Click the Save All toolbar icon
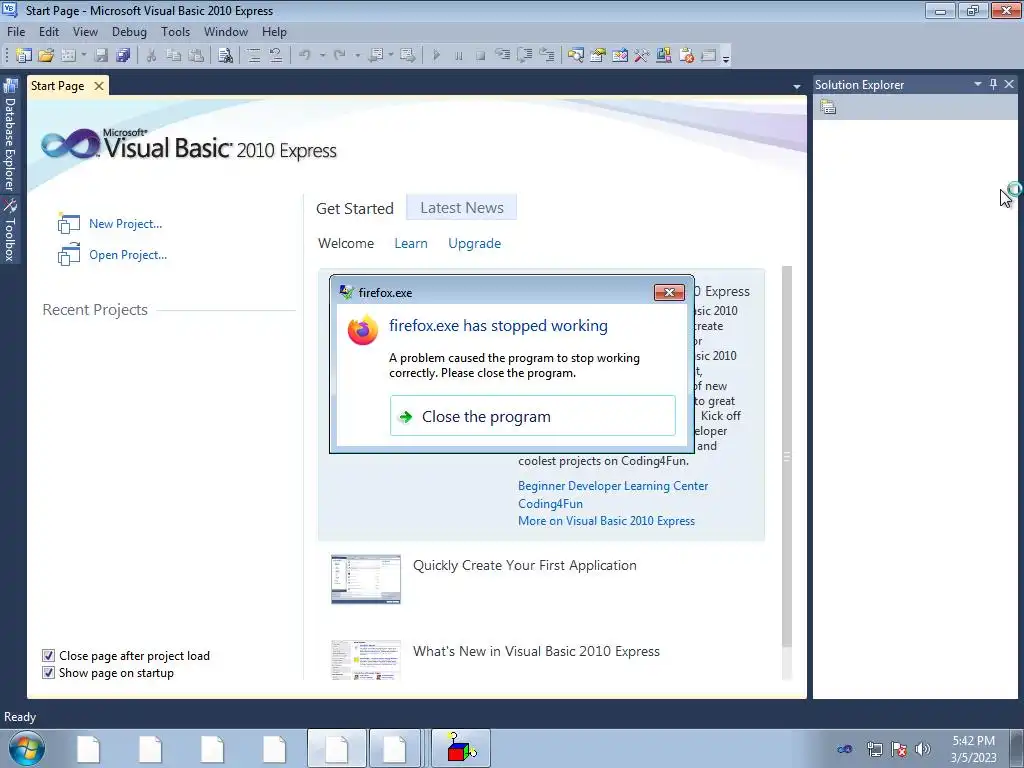This screenshot has height=768, width=1024. (123, 56)
